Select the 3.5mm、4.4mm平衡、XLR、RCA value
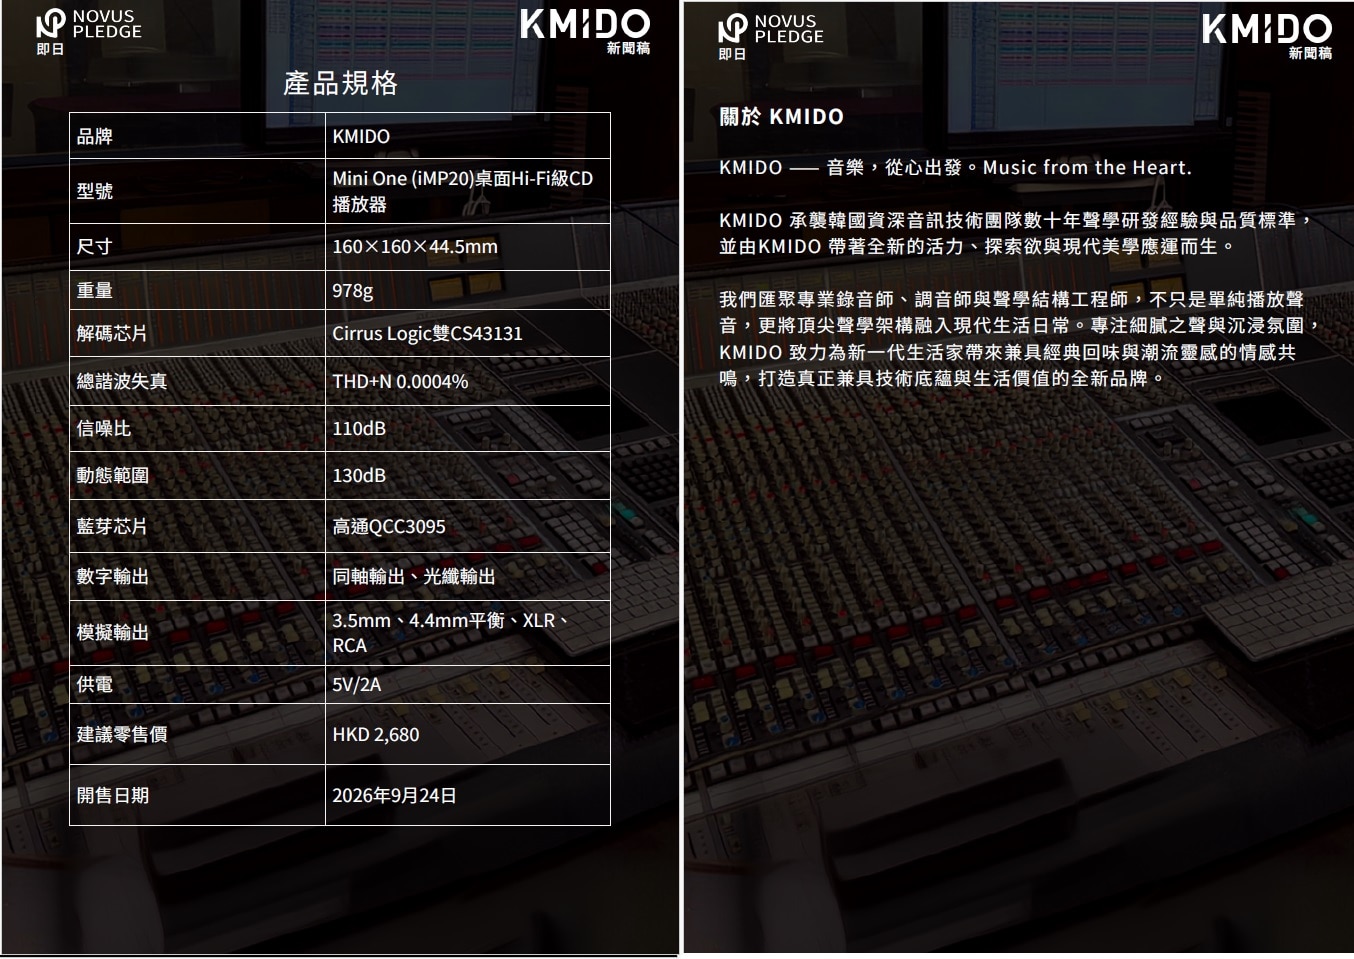 coord(451,633)
